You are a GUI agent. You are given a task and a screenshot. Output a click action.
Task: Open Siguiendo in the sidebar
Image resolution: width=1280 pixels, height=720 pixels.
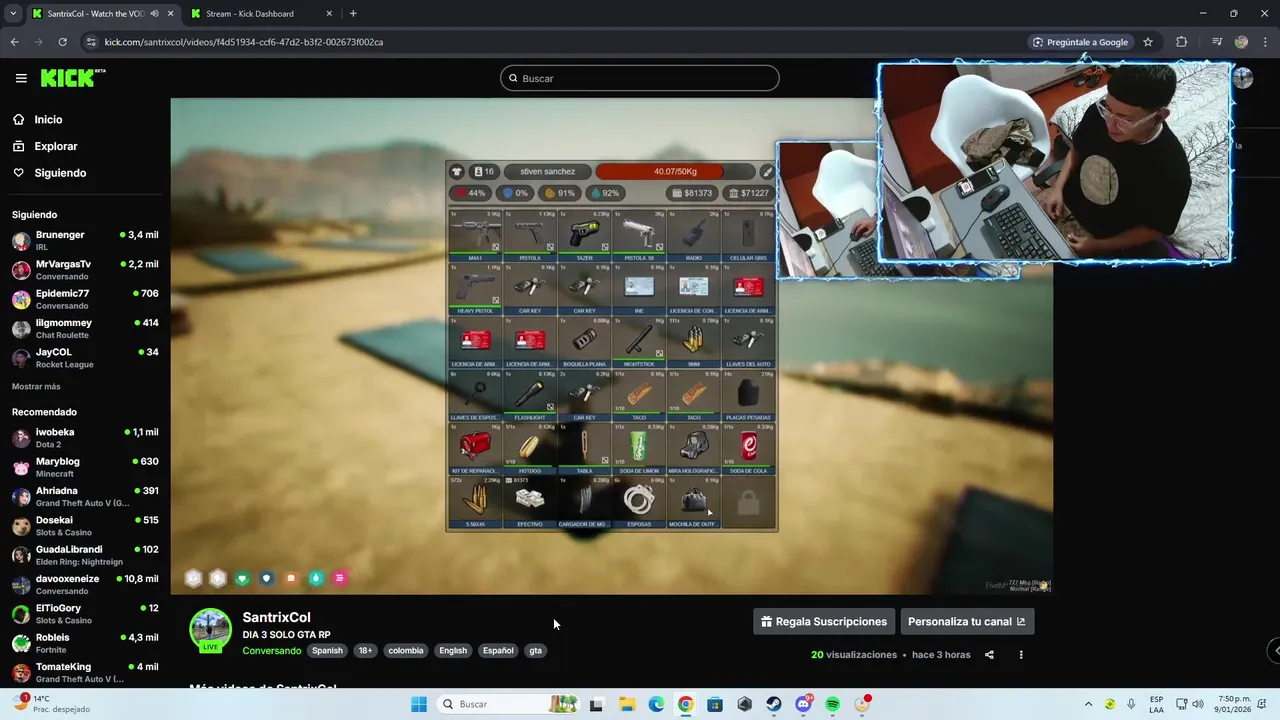[x=60, y=173]
